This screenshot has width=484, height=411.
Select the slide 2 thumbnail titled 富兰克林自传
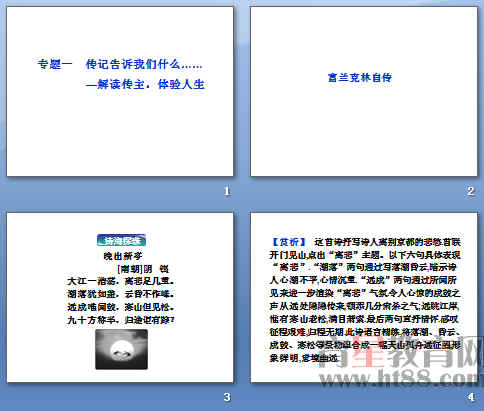364,91
